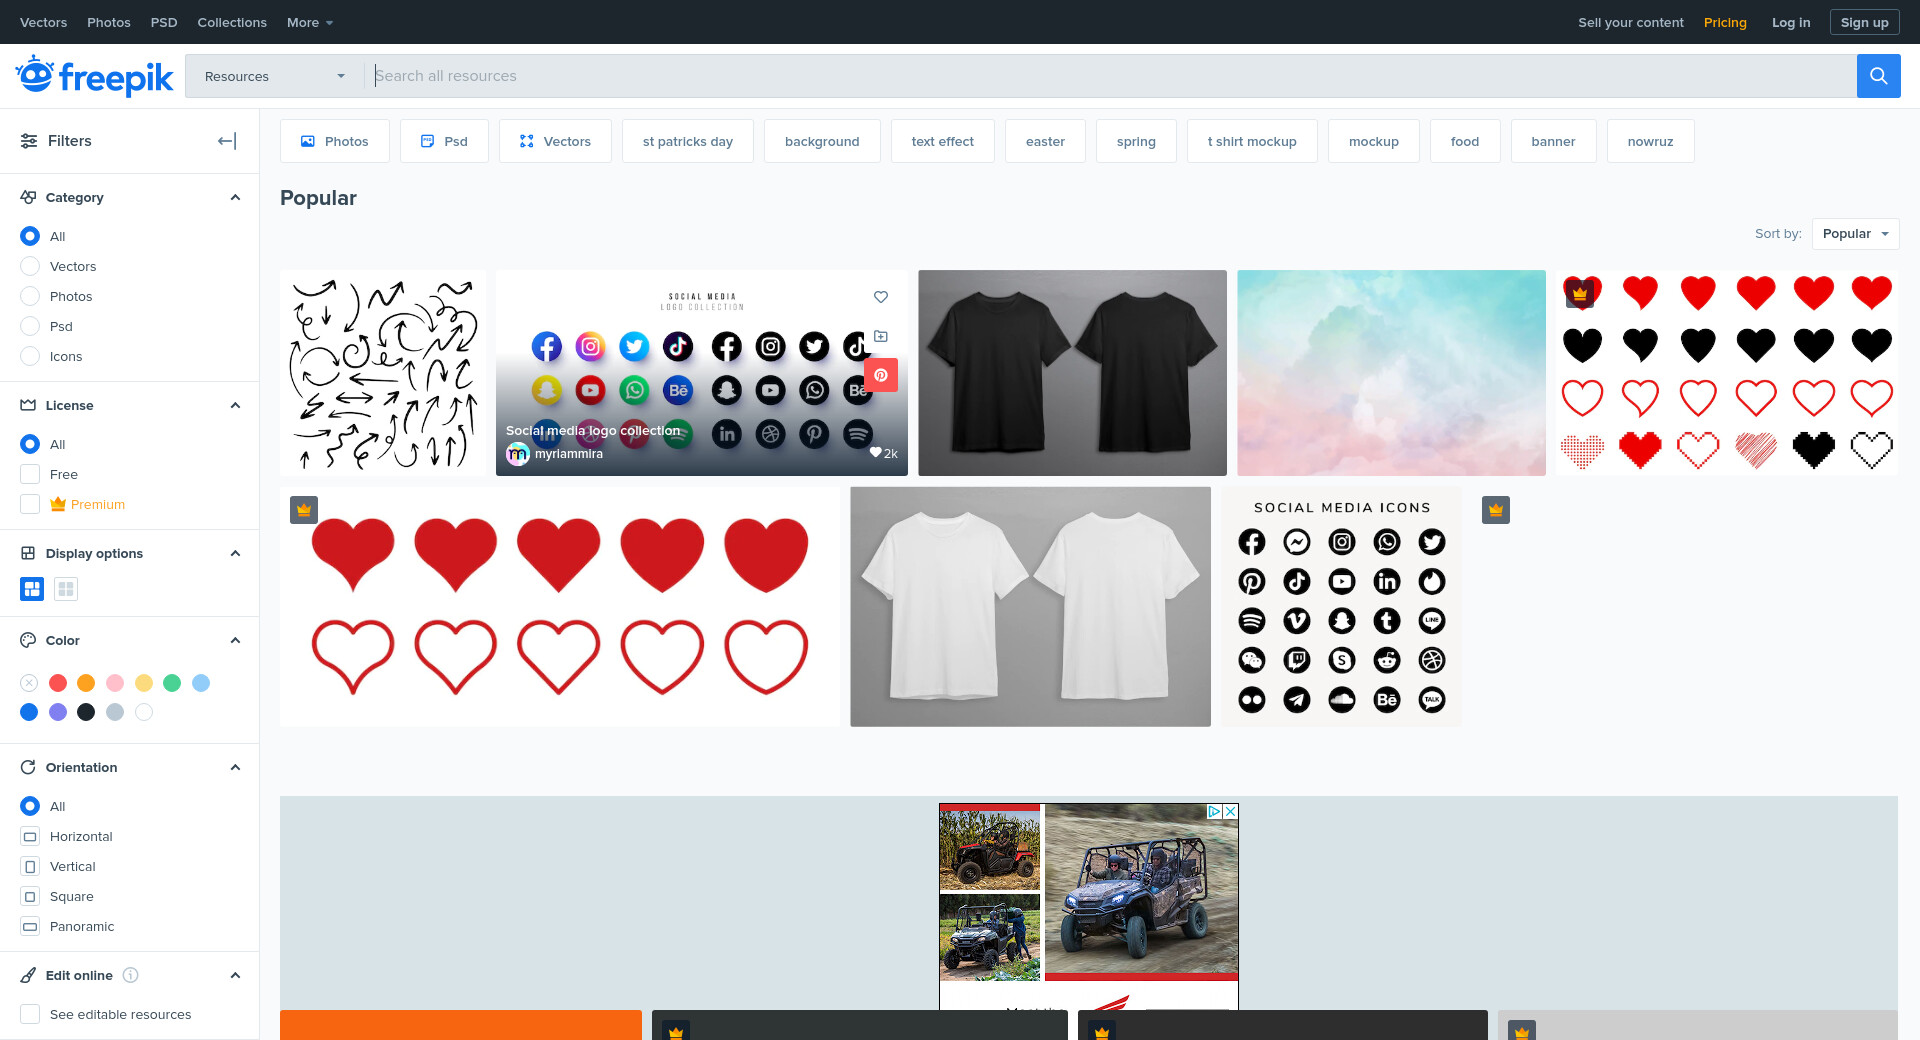Pick the red color filter swatch
This screenshot has height=1040, width=1920.
[x=58, y=683]
